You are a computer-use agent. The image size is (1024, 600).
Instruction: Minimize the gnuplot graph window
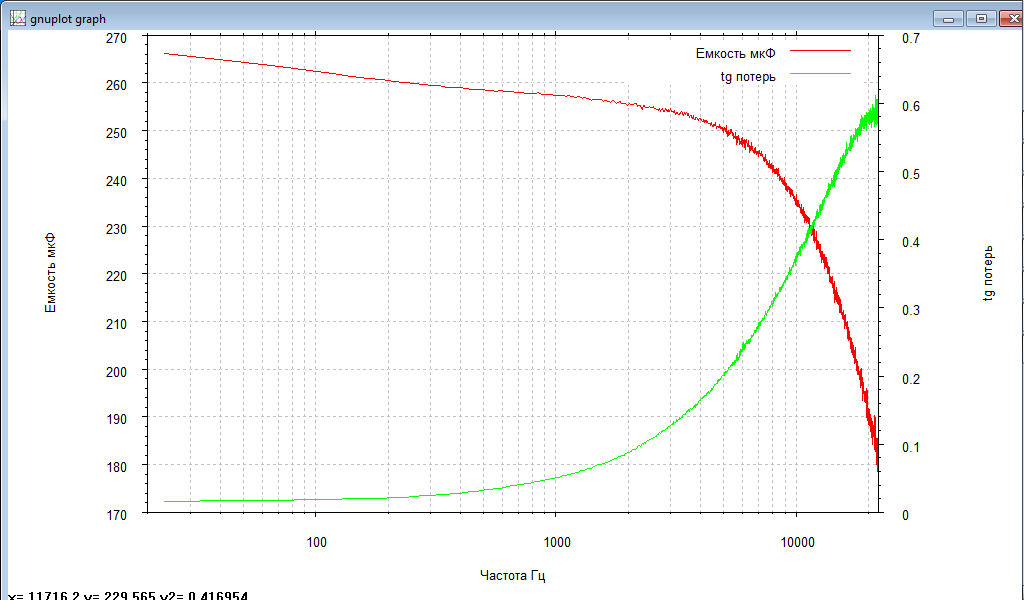click(948, 19)
